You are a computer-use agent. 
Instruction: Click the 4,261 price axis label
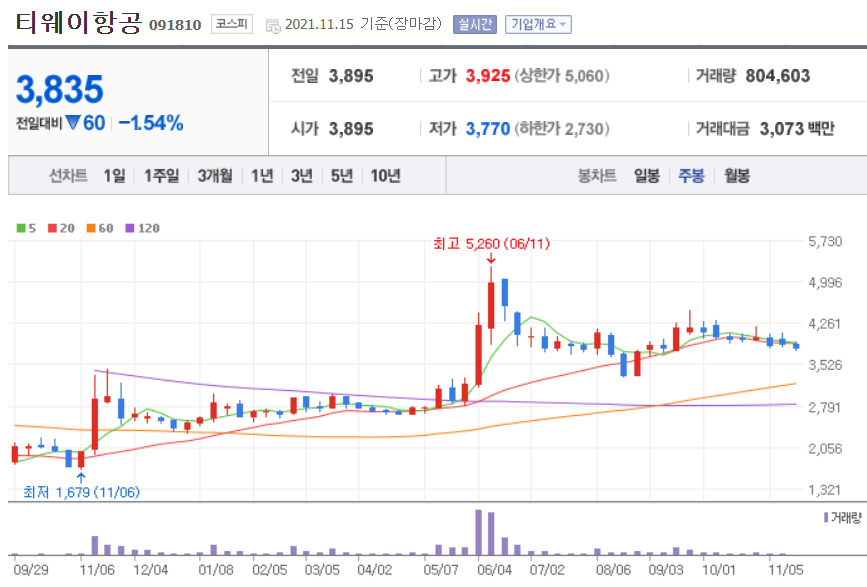coord(825,324)
